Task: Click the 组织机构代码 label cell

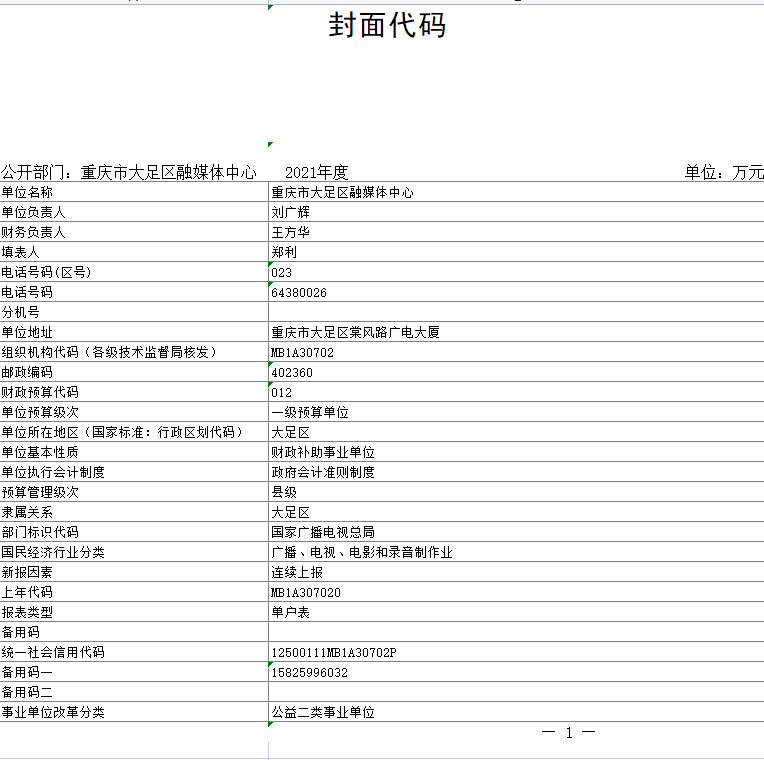Action: pos(134,352)
